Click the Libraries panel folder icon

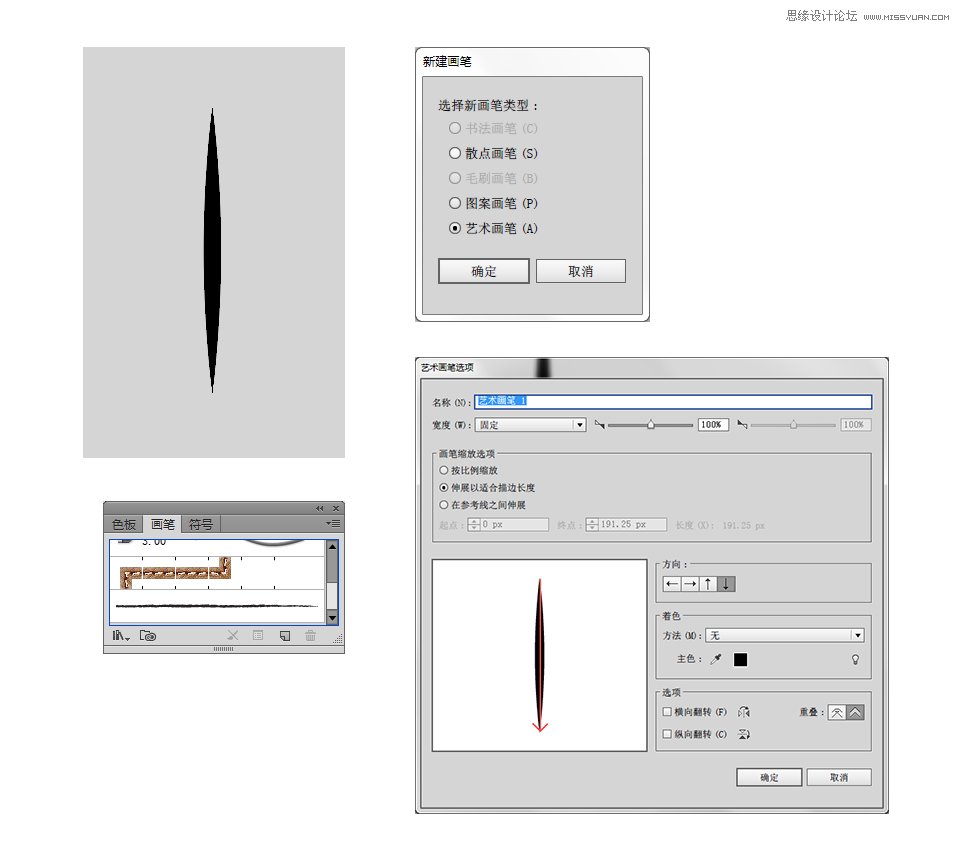(x=148, y=636)
